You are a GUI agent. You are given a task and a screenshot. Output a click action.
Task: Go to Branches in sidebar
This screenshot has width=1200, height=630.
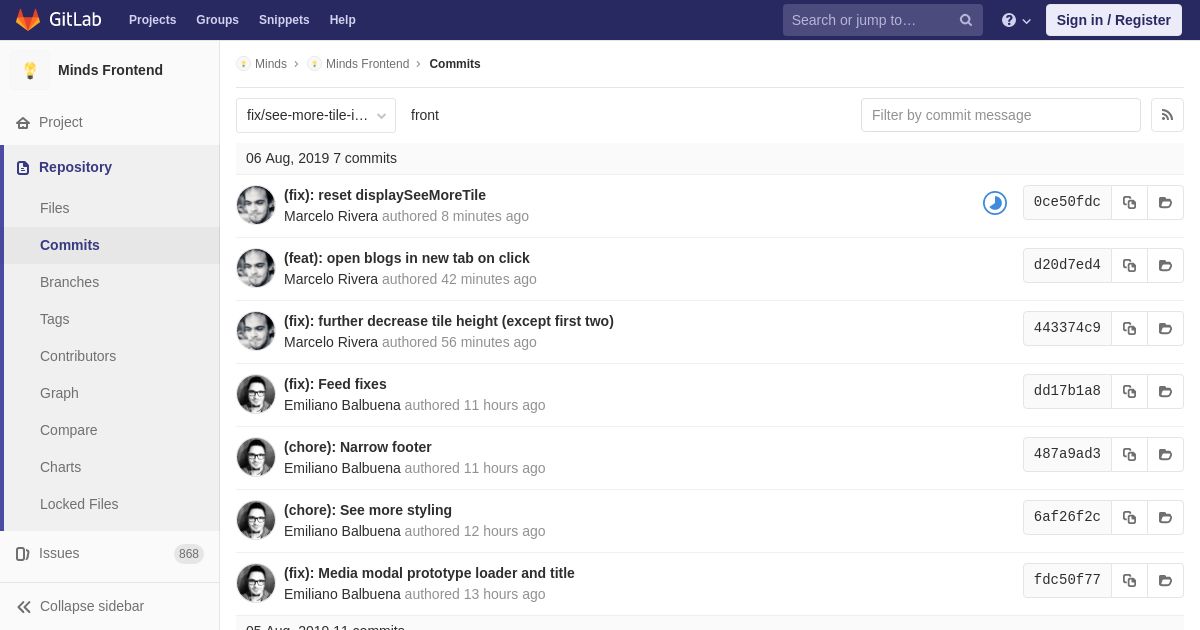pyautogui.click(x=69, y=282)
